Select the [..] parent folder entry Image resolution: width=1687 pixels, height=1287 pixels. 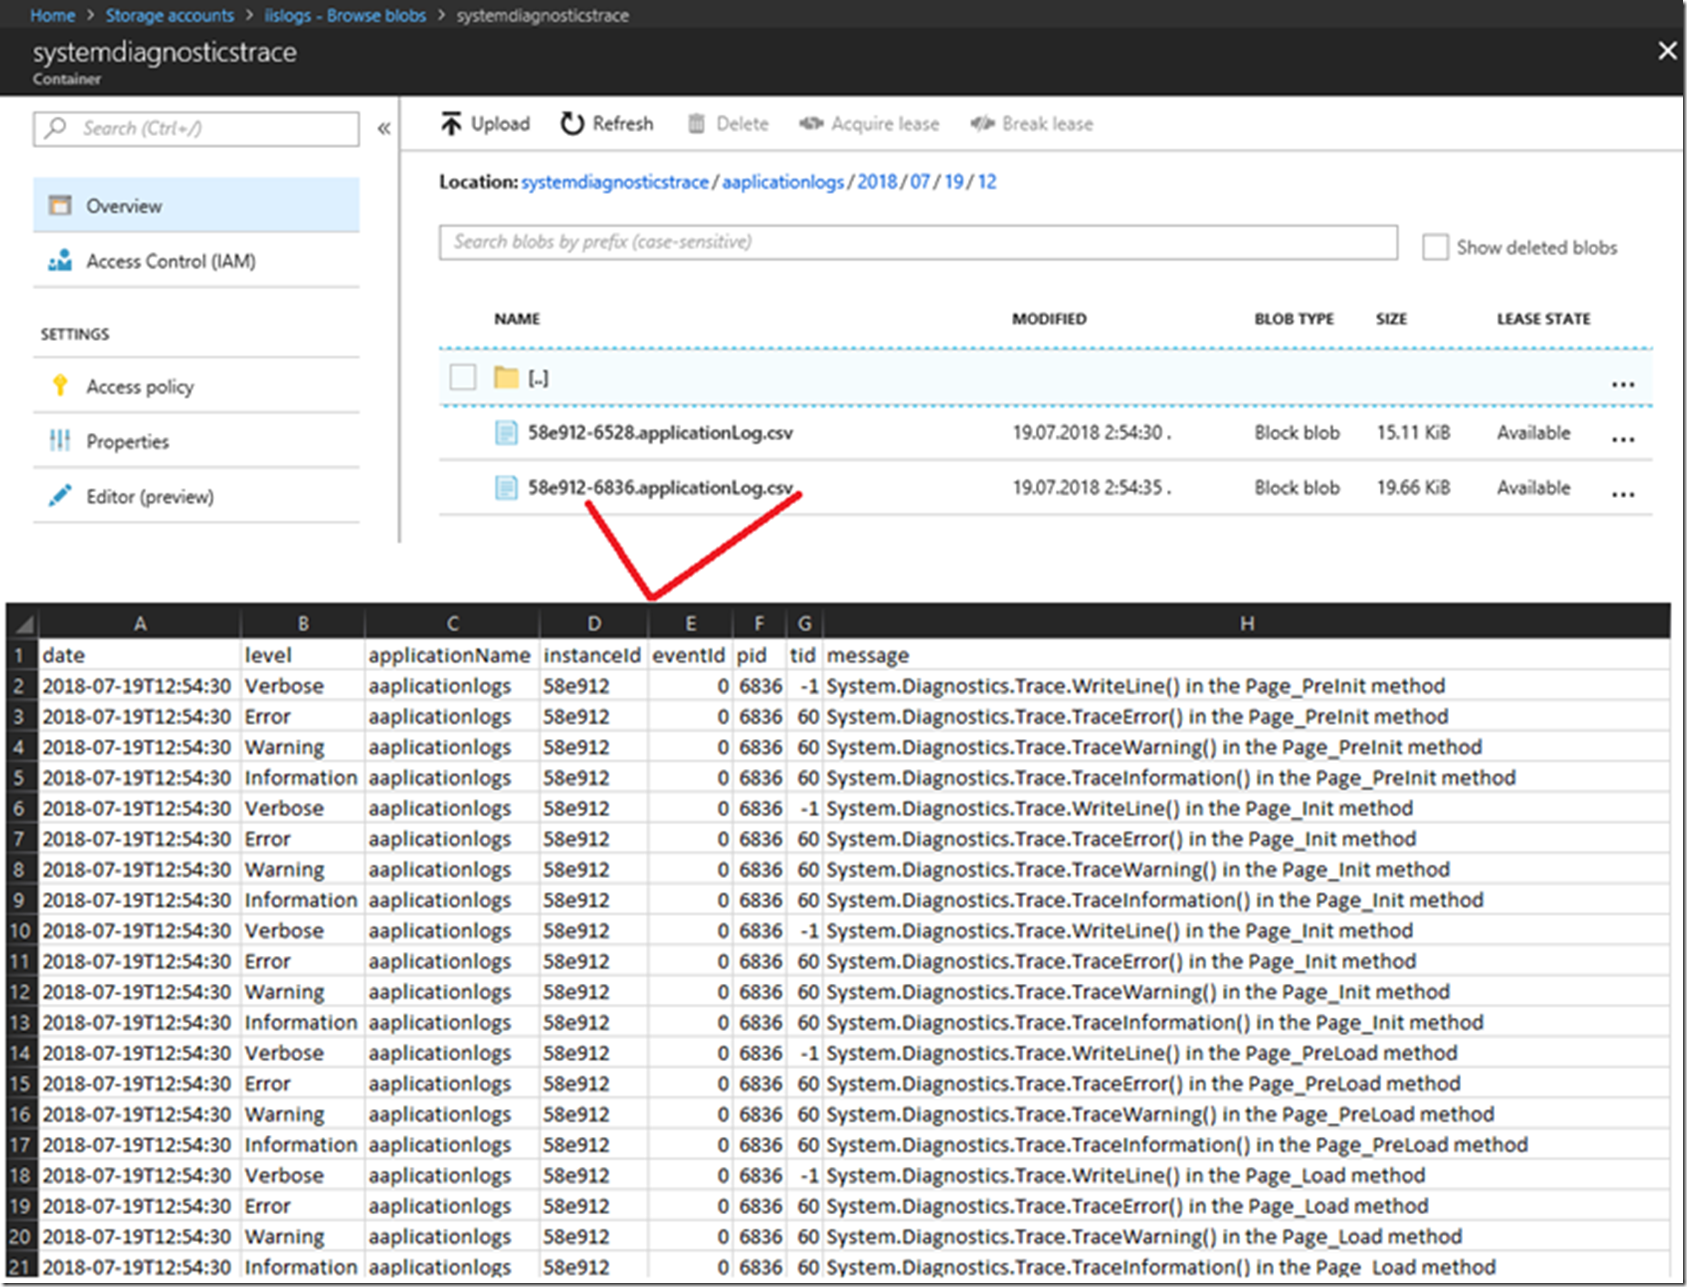[538, 378]
